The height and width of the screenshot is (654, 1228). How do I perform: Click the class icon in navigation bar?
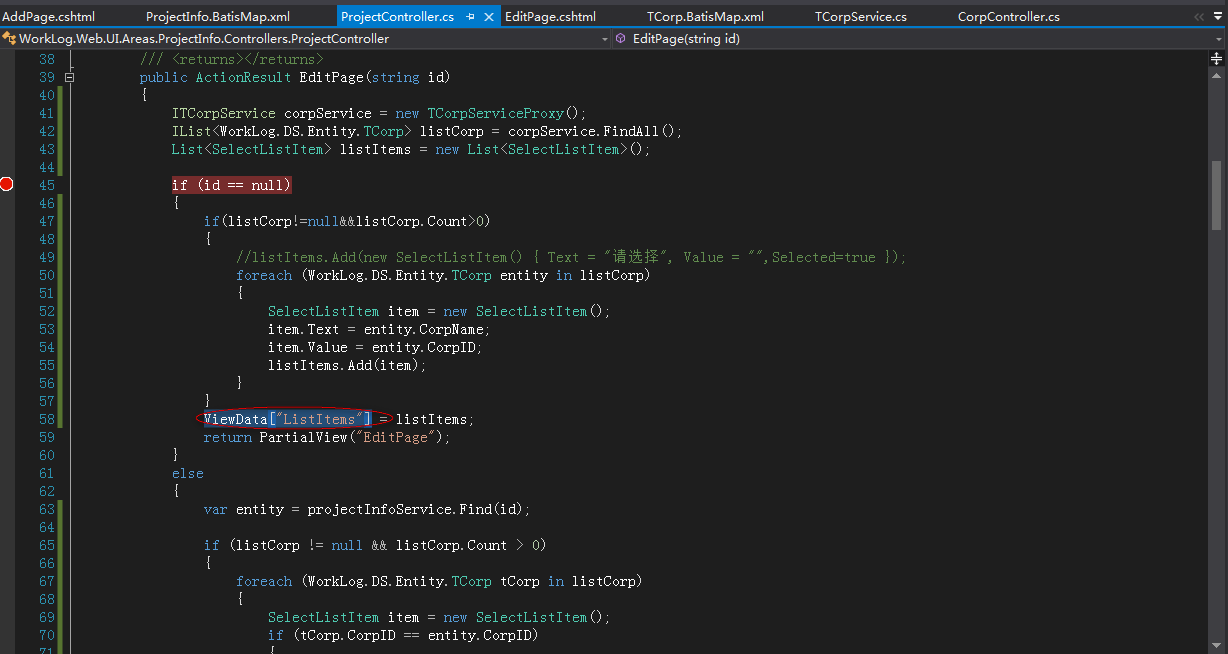tap(9, 39)
